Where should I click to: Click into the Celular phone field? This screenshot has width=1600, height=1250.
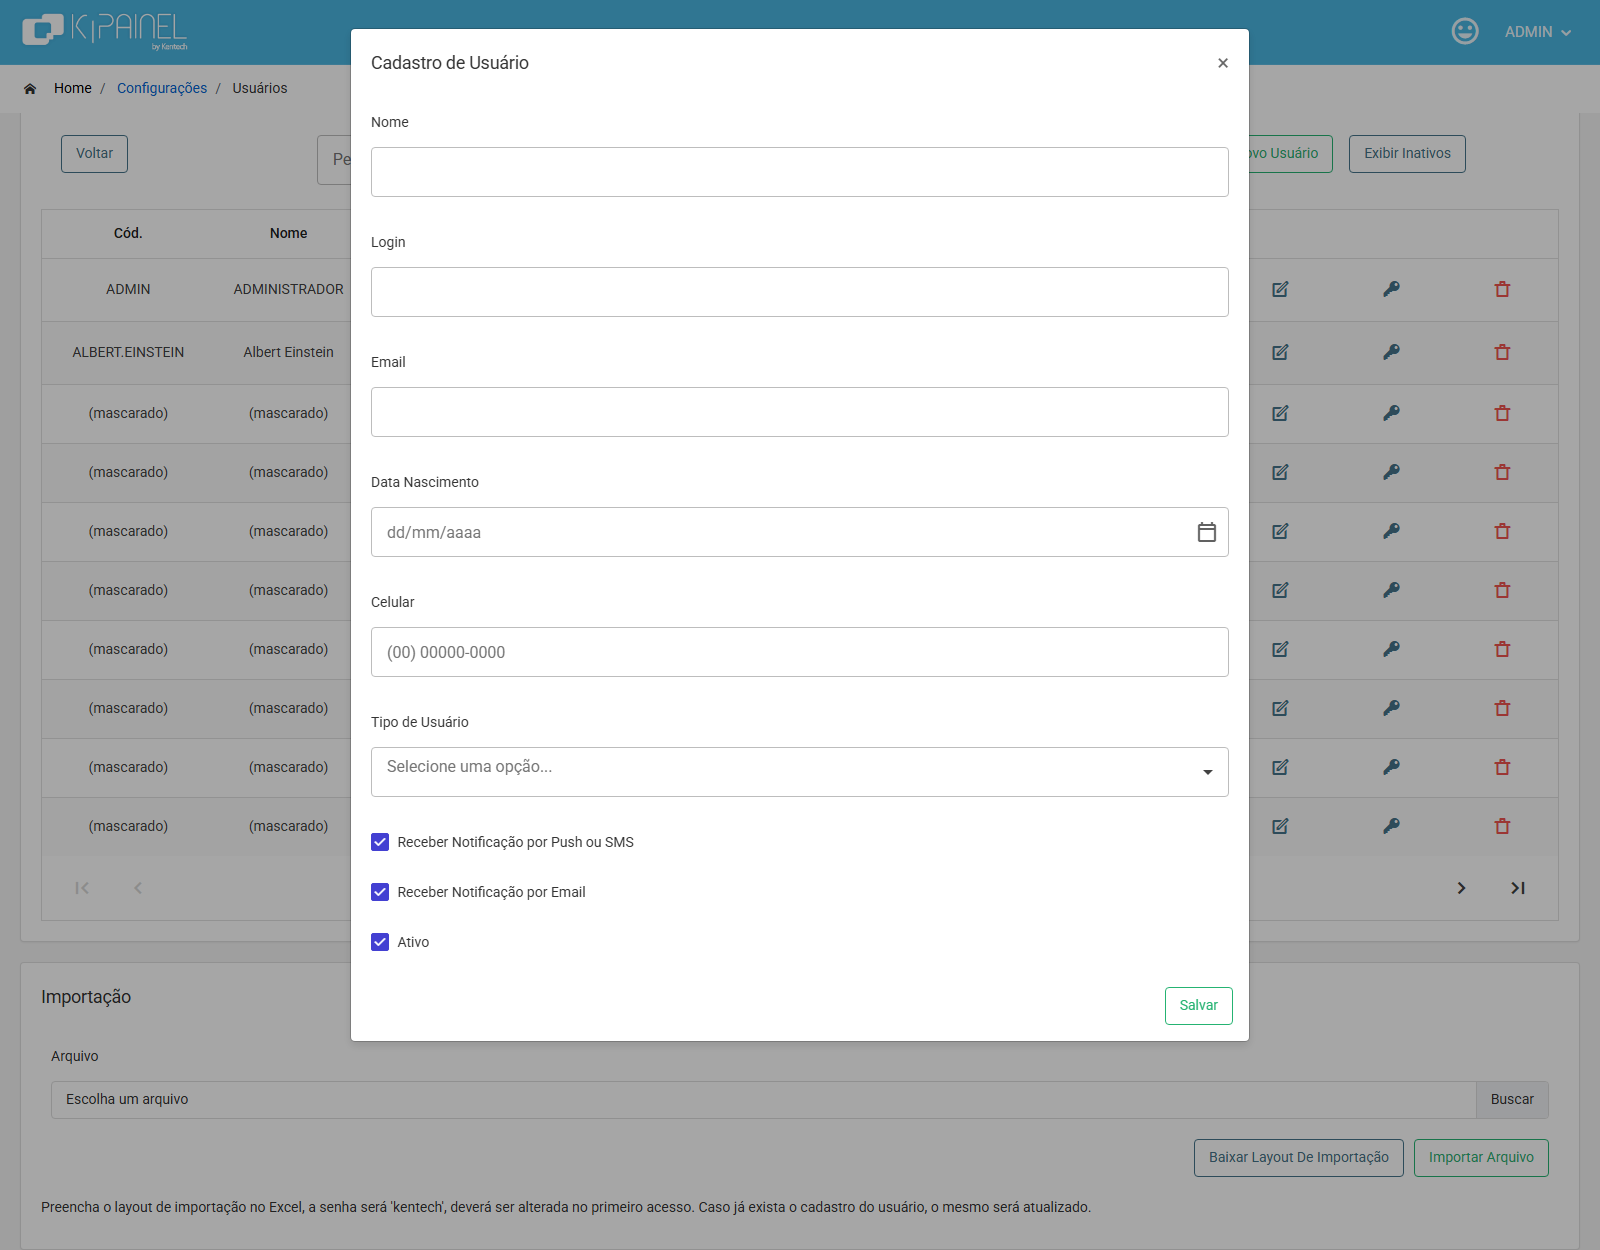[x=800, y=652]
